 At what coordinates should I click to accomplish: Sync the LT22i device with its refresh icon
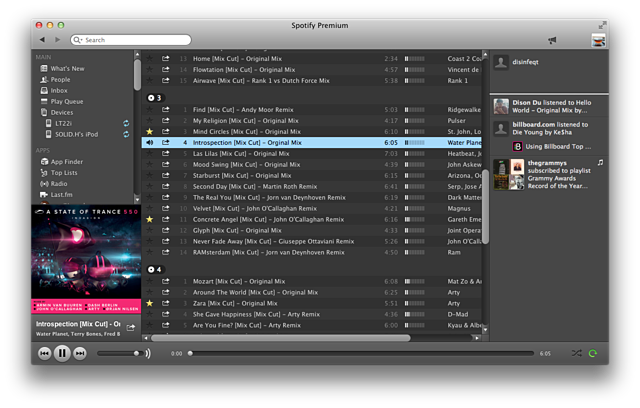[126, 123]
